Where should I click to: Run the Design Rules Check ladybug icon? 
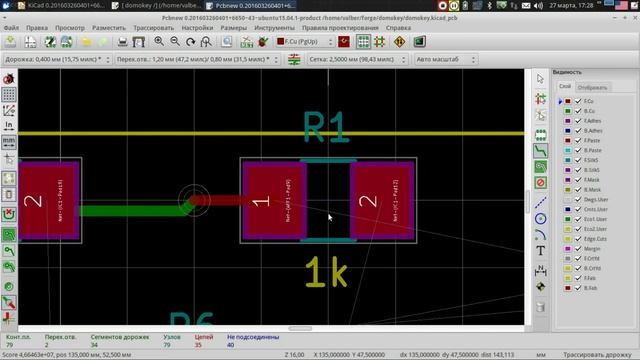coord(263,41)
